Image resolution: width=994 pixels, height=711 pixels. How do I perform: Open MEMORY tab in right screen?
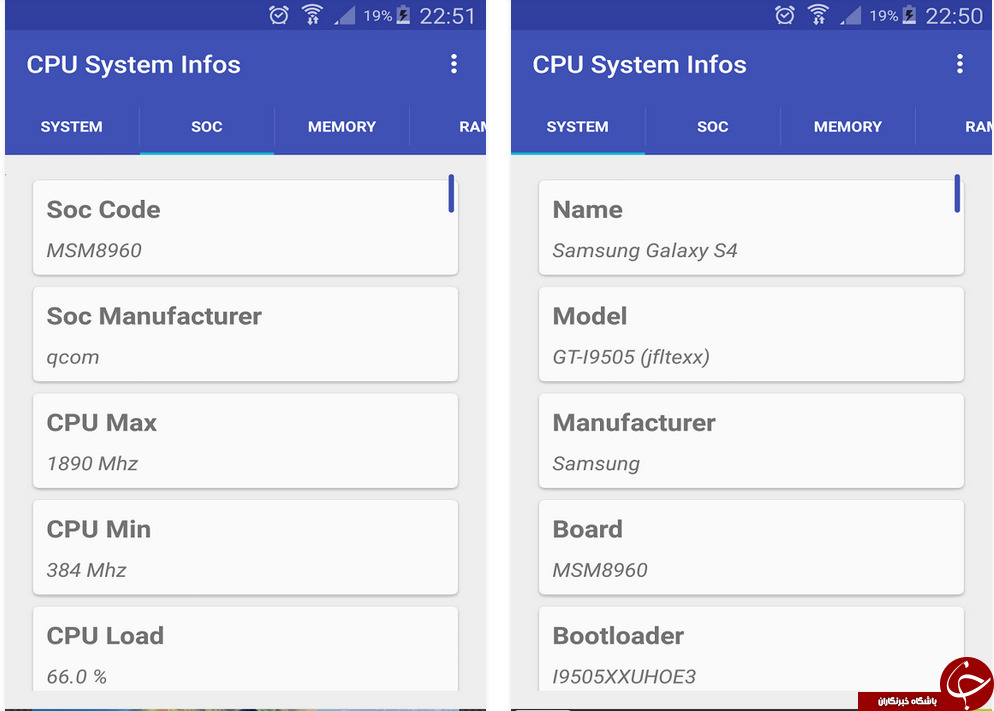click(848, 127)
